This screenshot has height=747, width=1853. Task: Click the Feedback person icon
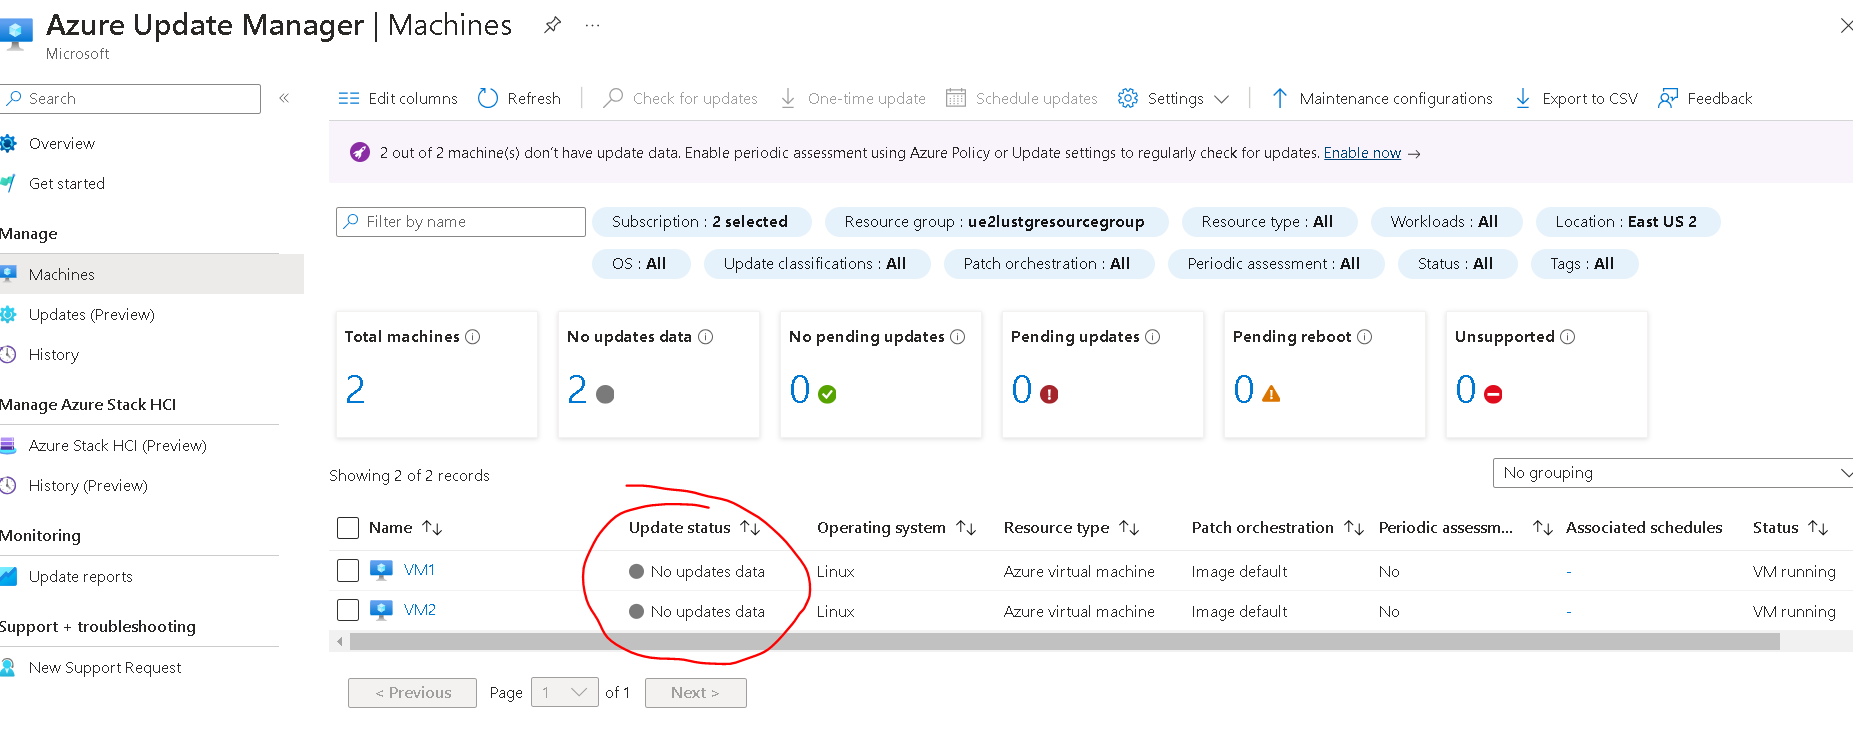point(1668,98)
